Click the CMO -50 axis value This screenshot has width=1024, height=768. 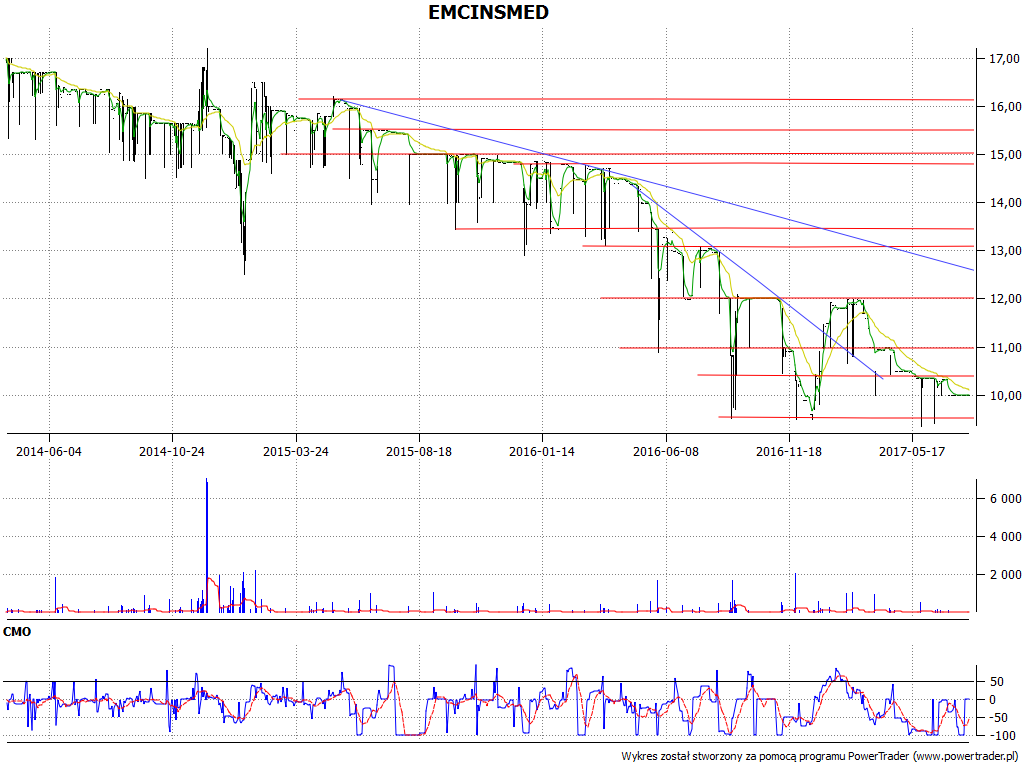999,718
